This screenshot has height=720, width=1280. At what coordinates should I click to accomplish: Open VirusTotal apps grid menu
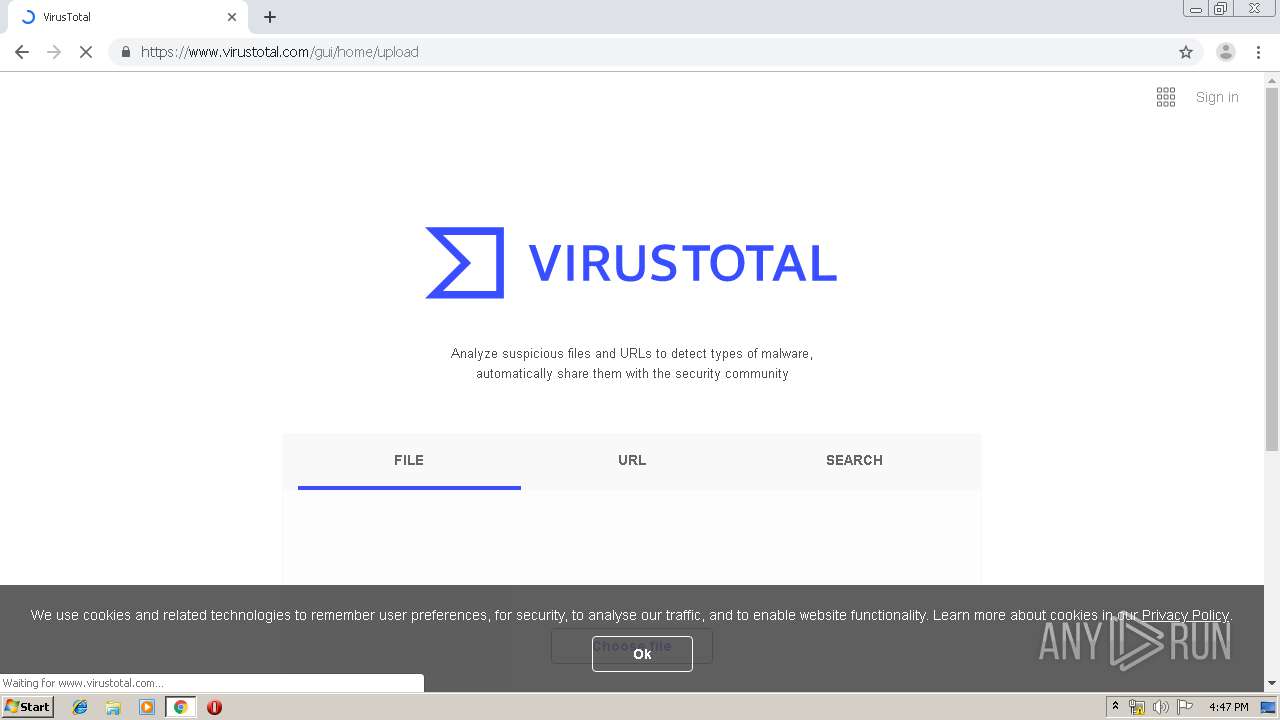coord(1166,97)
